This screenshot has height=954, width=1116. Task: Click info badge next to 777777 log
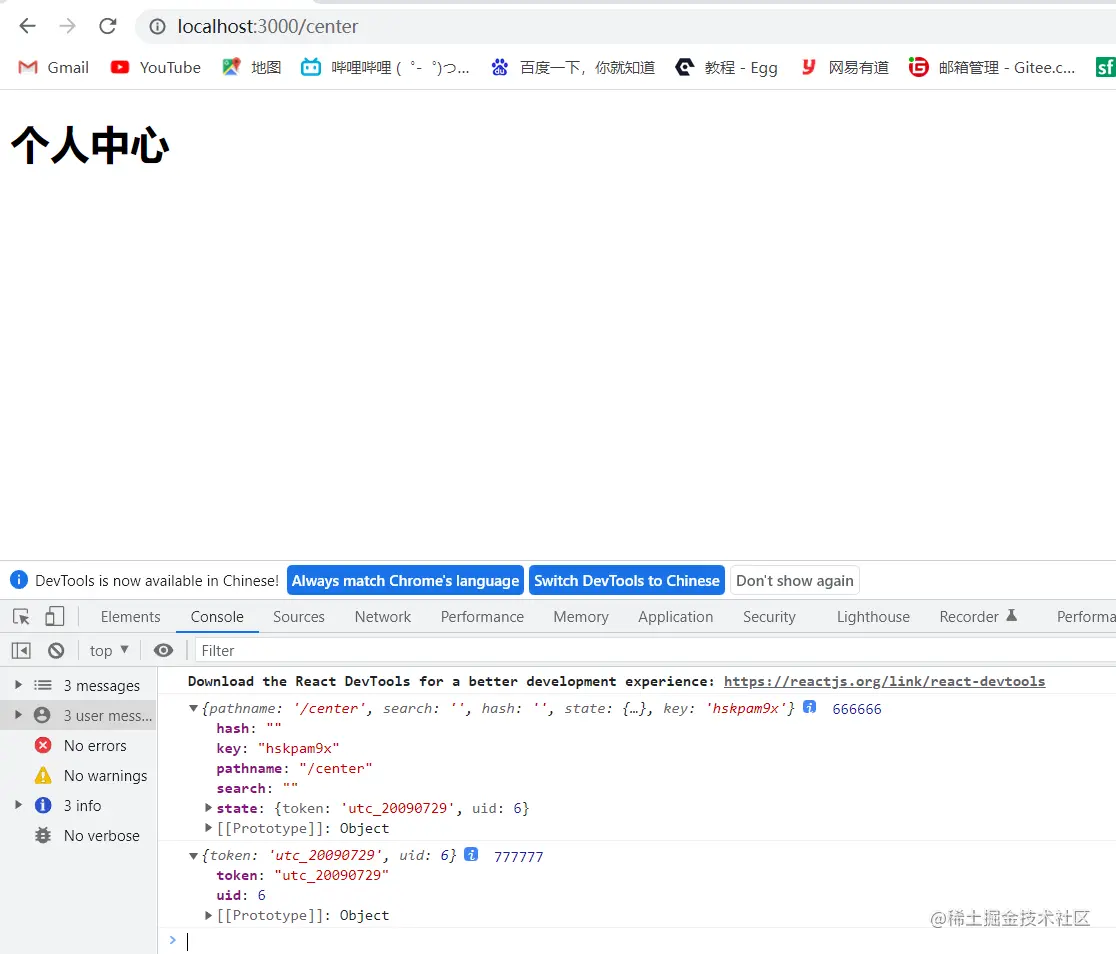[x=471, y=854]
